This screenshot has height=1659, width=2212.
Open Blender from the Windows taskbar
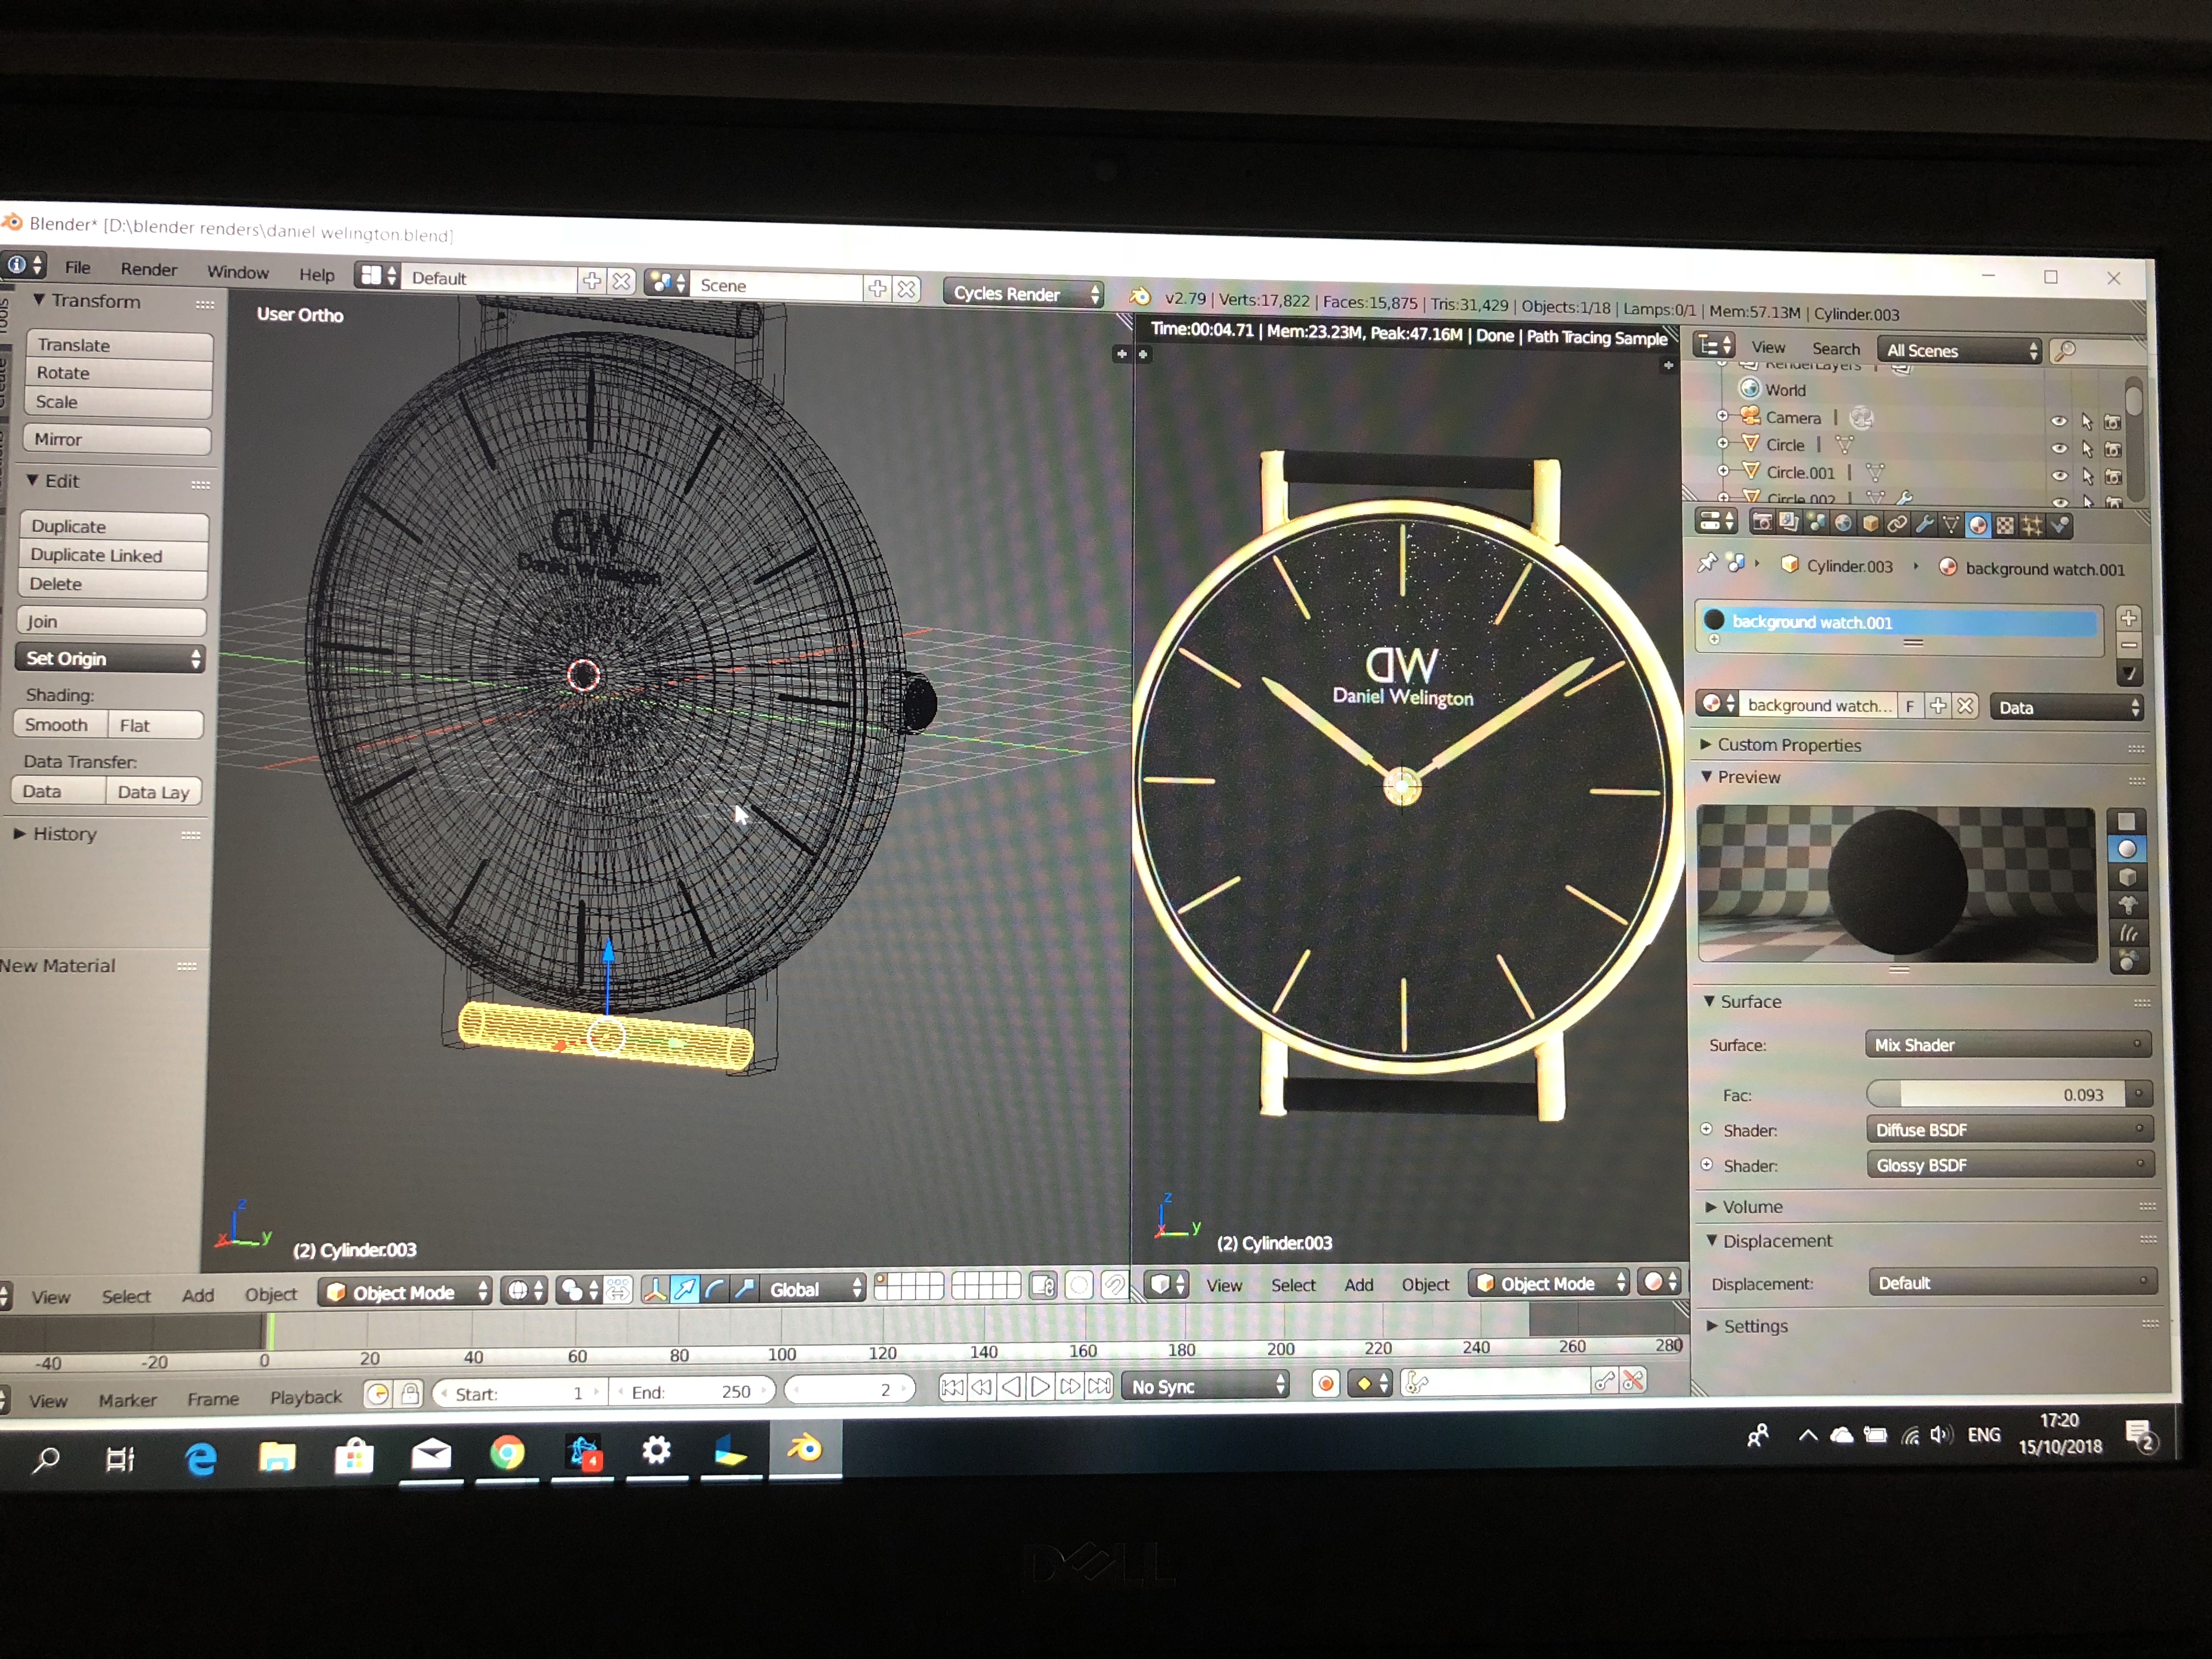click(x=805, y=1449)
